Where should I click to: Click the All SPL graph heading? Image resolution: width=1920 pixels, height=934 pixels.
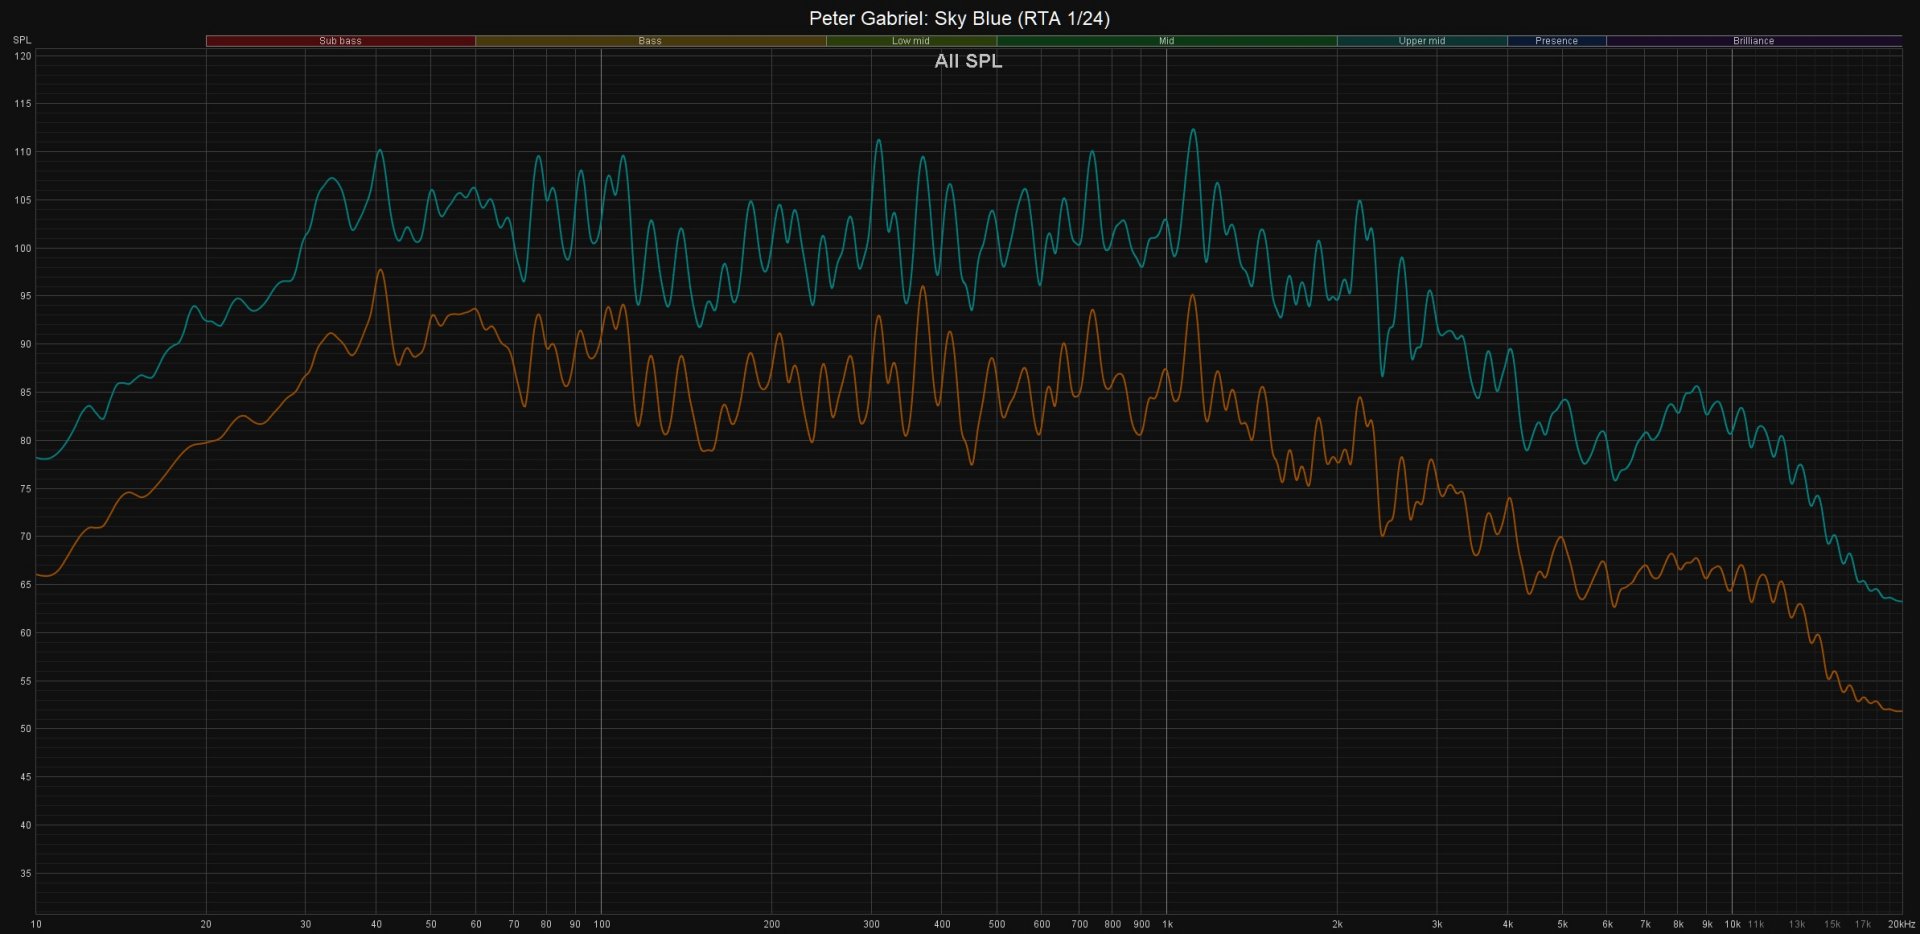968,61
